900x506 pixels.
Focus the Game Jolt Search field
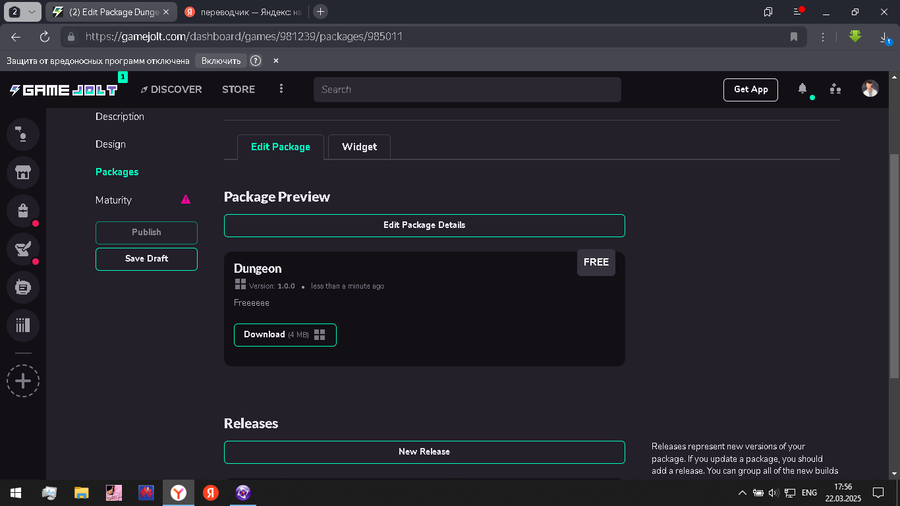tap(467, 89)
